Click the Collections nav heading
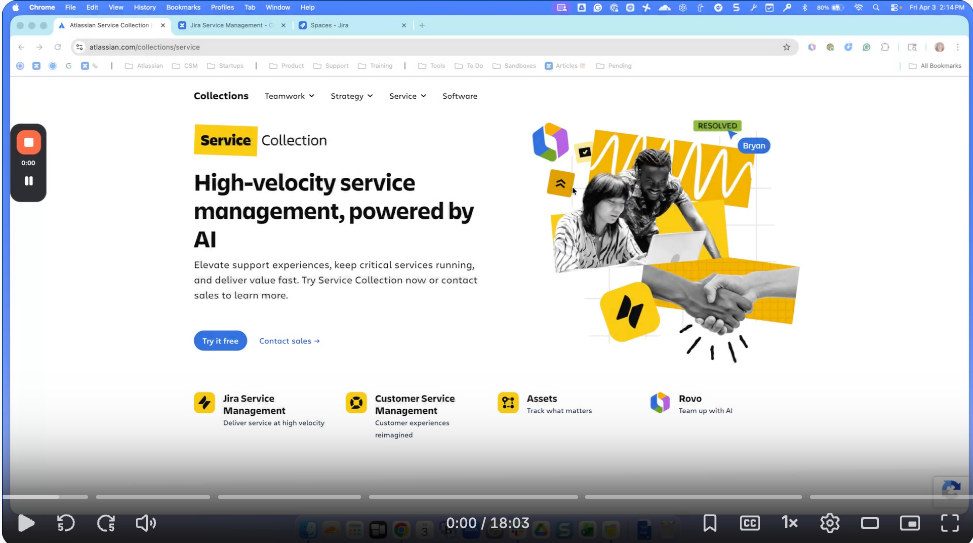The width and height of the screenshot is (973, 543). pos(221,96)
